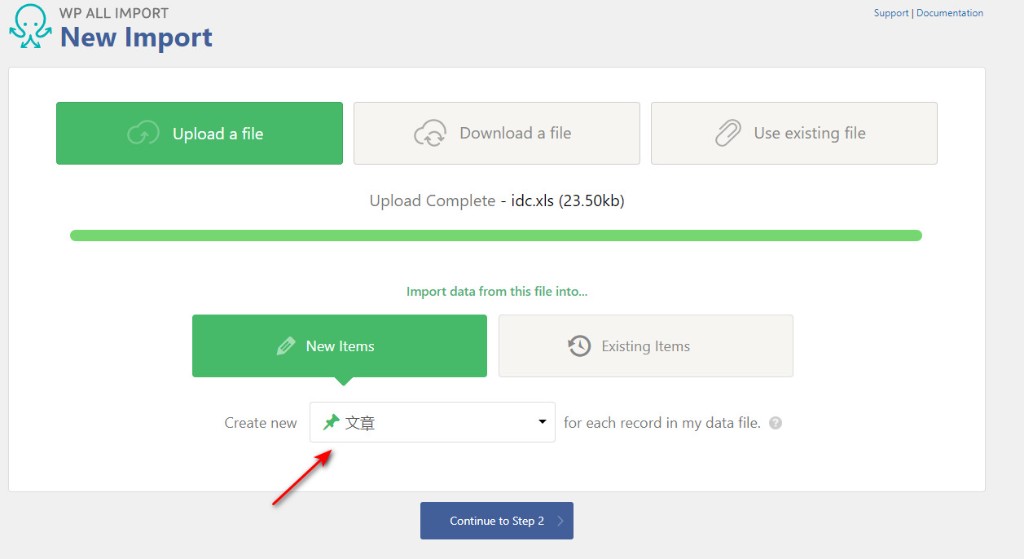Screen dimensions: 1024x559
Task: Click the paperclip icon for existing file
Action: [727, 133]
